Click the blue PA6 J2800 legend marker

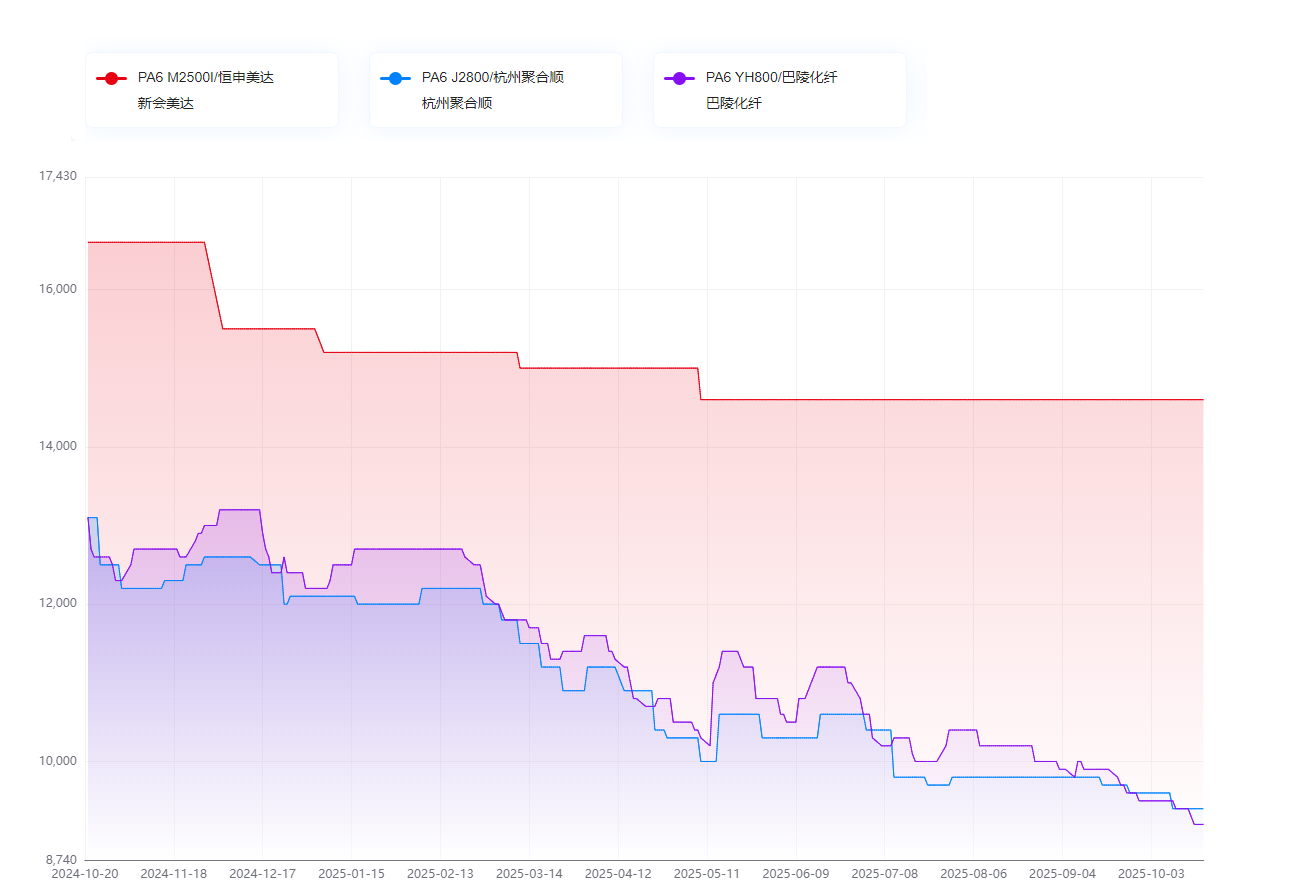click(395, 78)
